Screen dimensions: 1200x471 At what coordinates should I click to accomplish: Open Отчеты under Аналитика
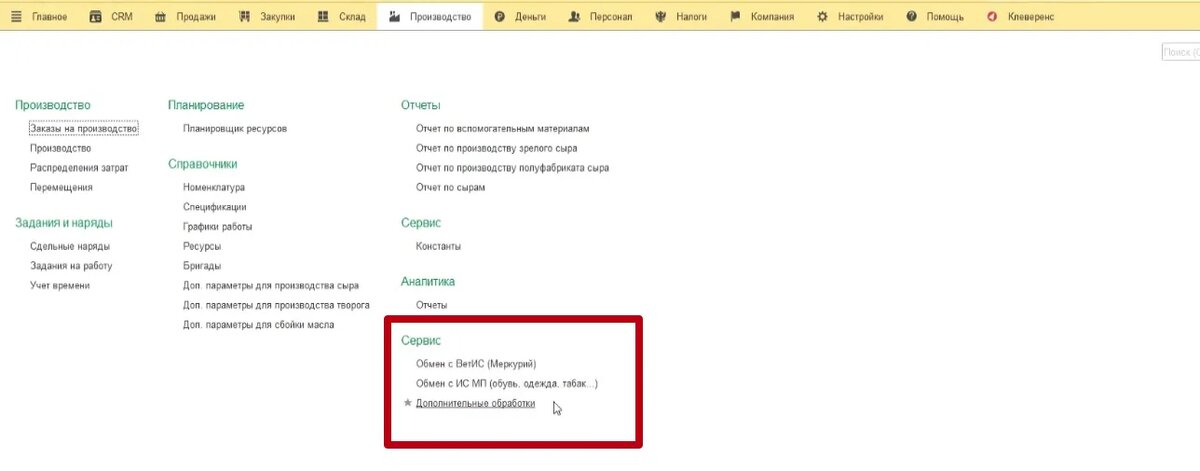point(431,305)
